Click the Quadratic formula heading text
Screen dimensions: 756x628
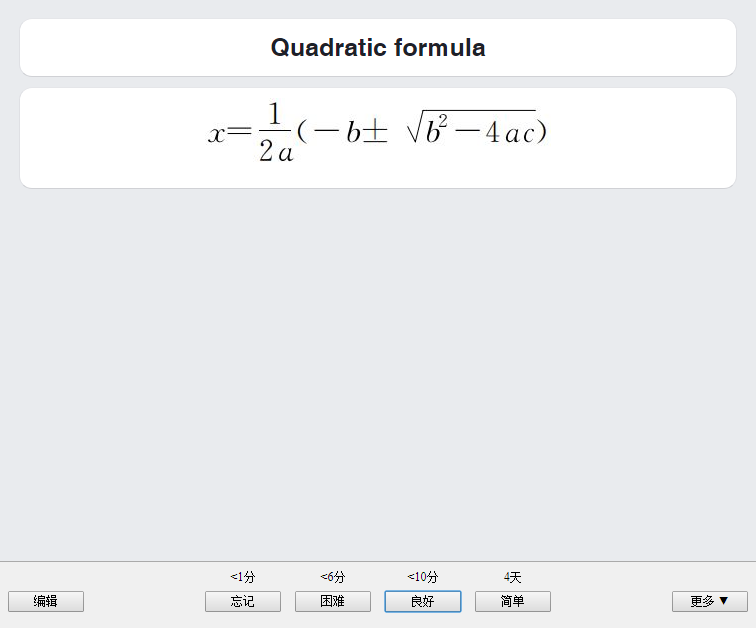(x=378, y=48)
